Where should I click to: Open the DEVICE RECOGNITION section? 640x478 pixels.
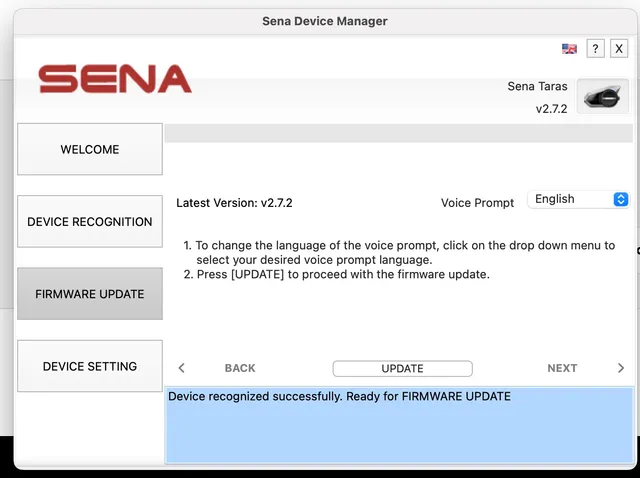(x=90, y=221)
